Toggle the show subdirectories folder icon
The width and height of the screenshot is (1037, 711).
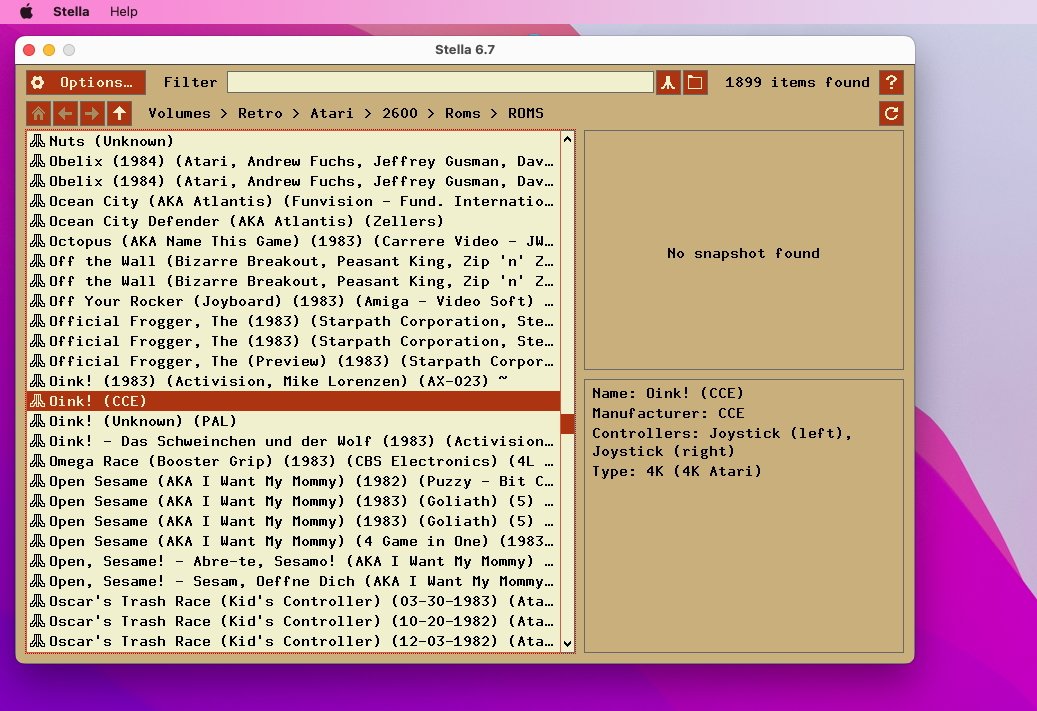(695, 83)
